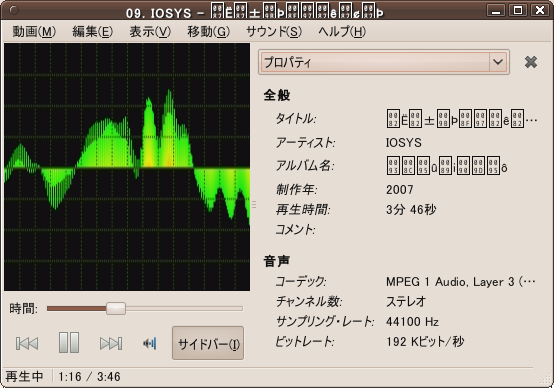Click the volume speaker icon
This screenshot has height=388, width=554.
[x=150, y=343]
